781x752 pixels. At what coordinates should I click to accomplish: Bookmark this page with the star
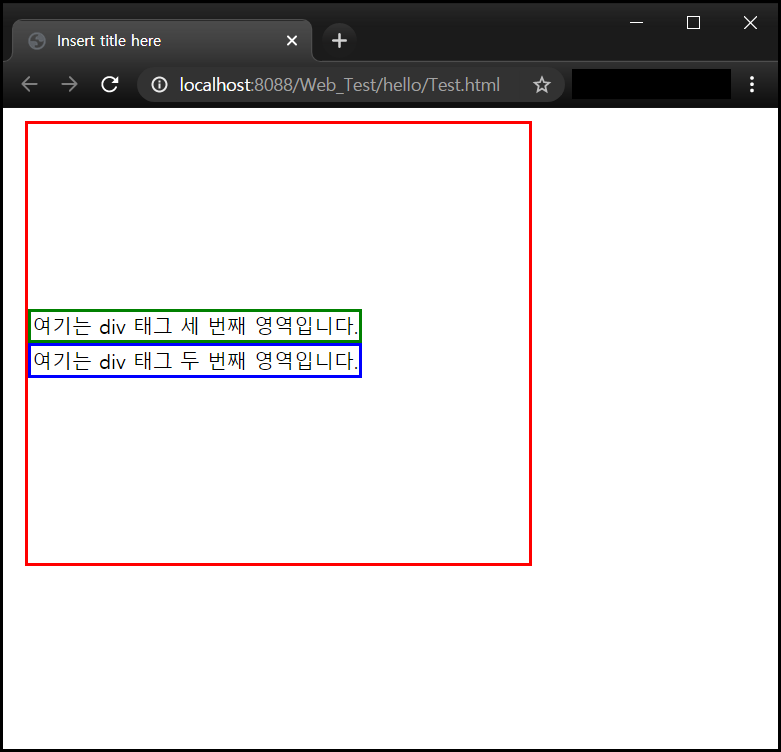point(541,85)
